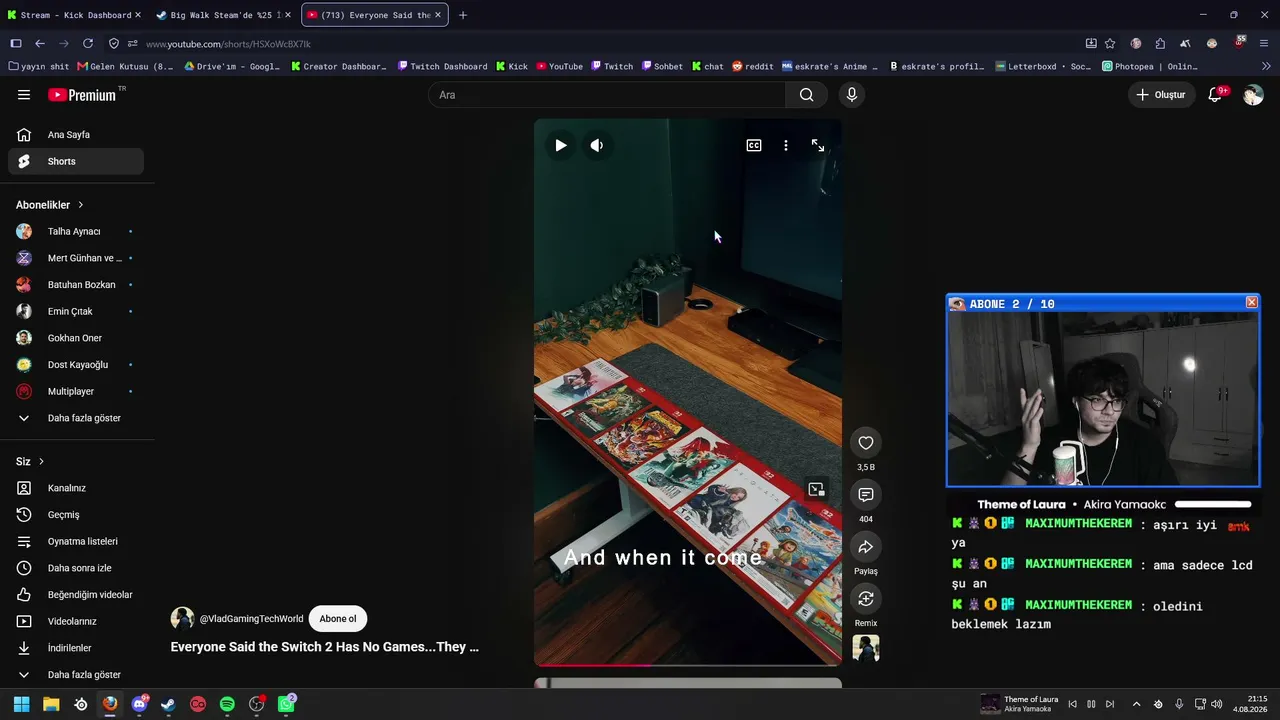1280x720 pixels.
Task: Open the account avatar menu
Action: pyautogui.click(x=1253, y=95)
